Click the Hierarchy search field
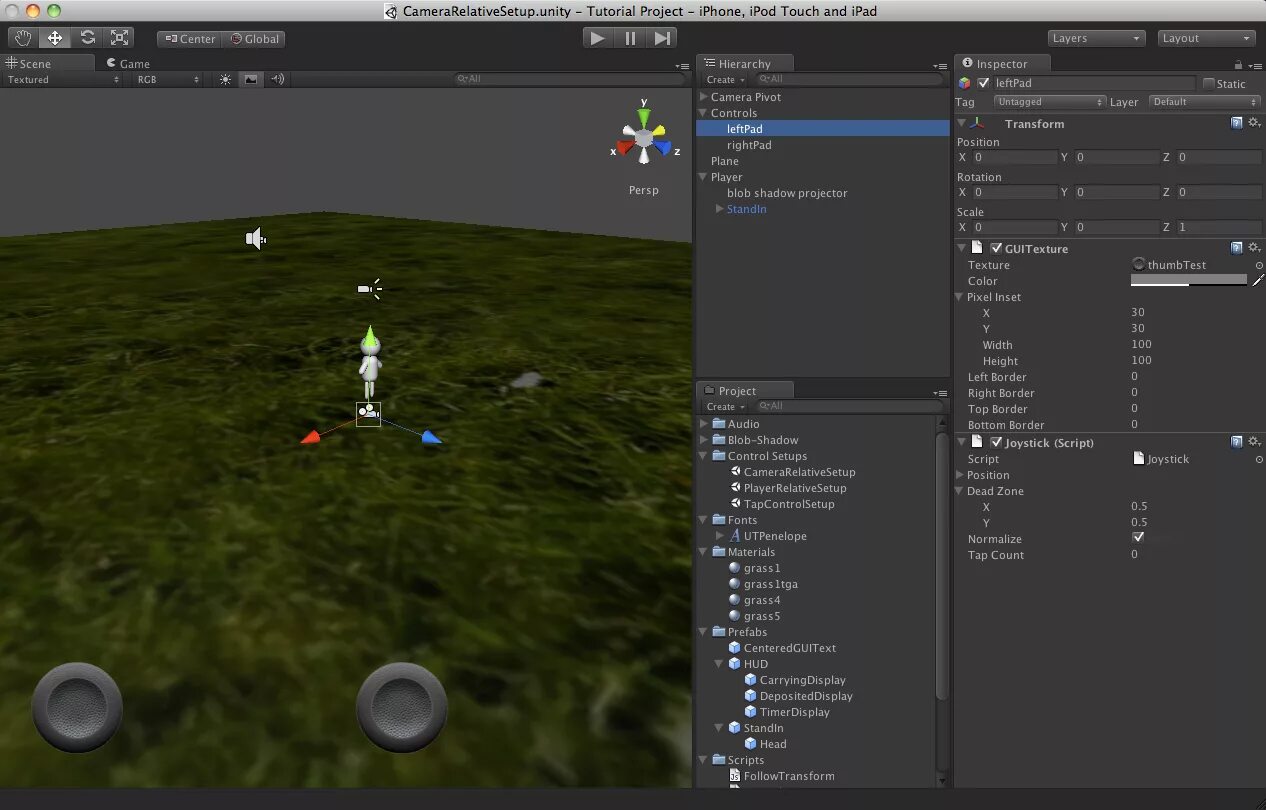1266x810 pixels. [x=849, y=79]
